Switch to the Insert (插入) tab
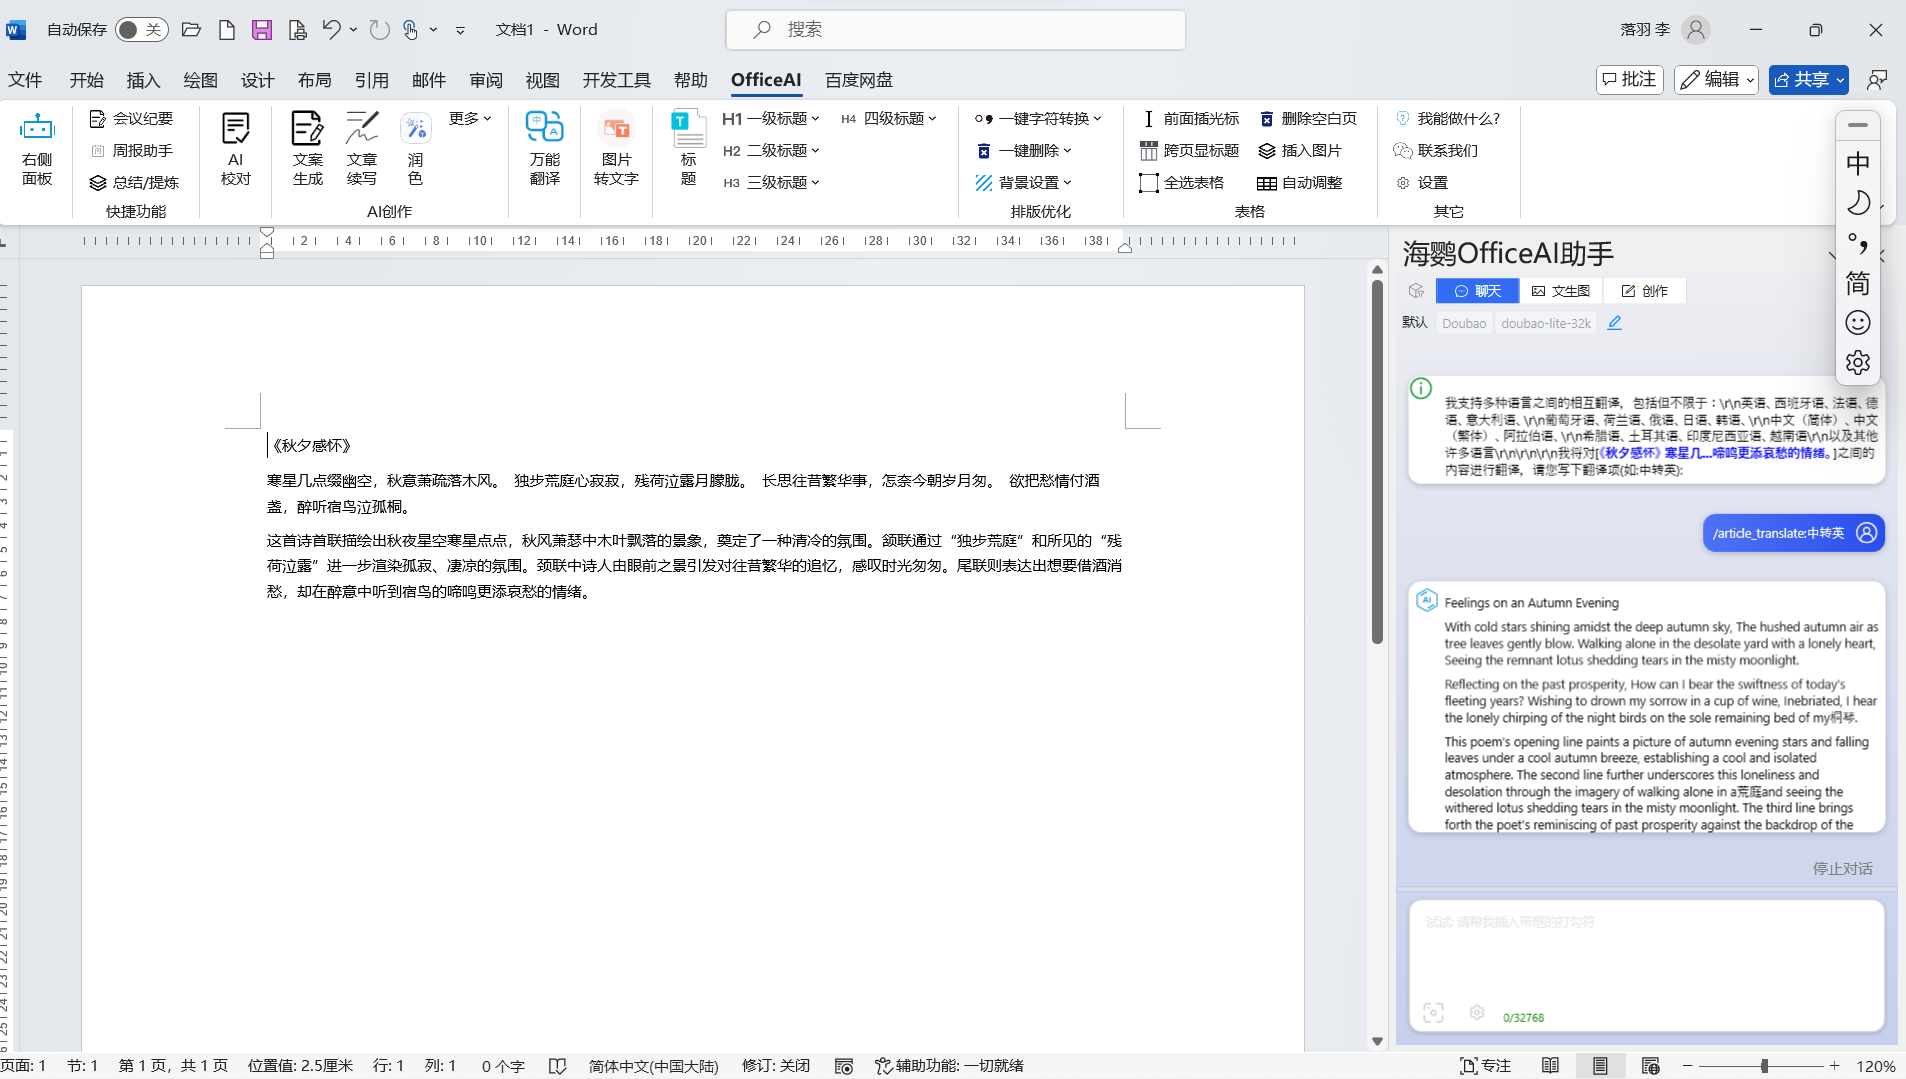Image resolution: width=1906 pixels, height=1079 pixels. coord(143,80)
